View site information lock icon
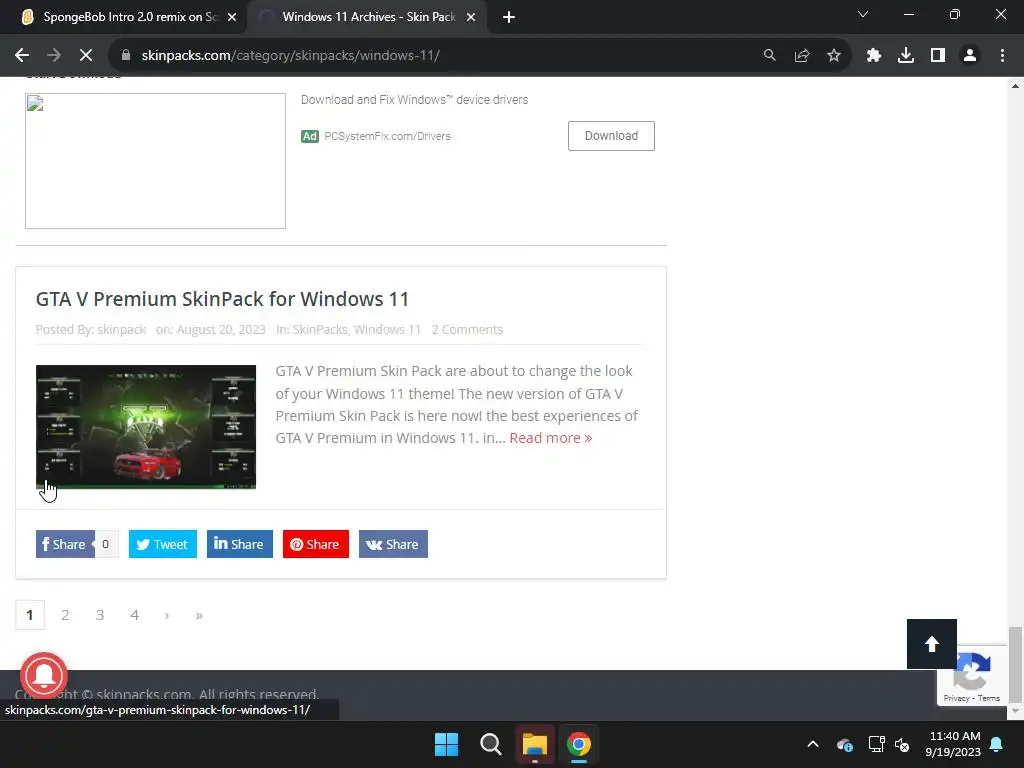Viewport: 1024px width, 768px height. (126, 56)
